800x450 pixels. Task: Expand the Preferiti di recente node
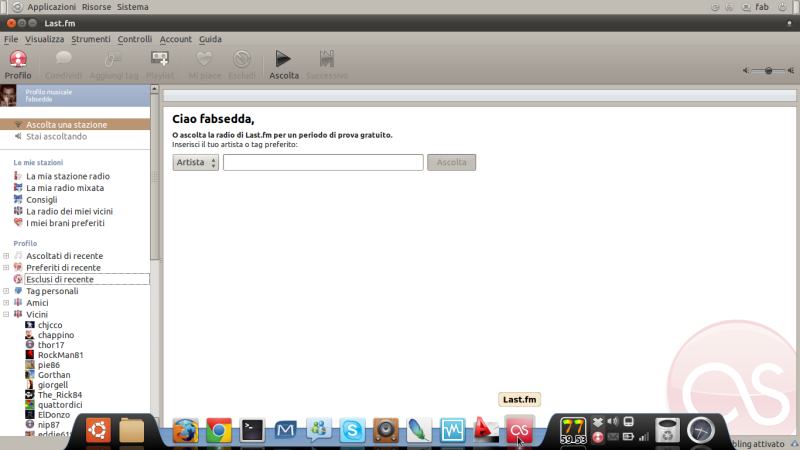pyautogui.click(x=6, y=267)
